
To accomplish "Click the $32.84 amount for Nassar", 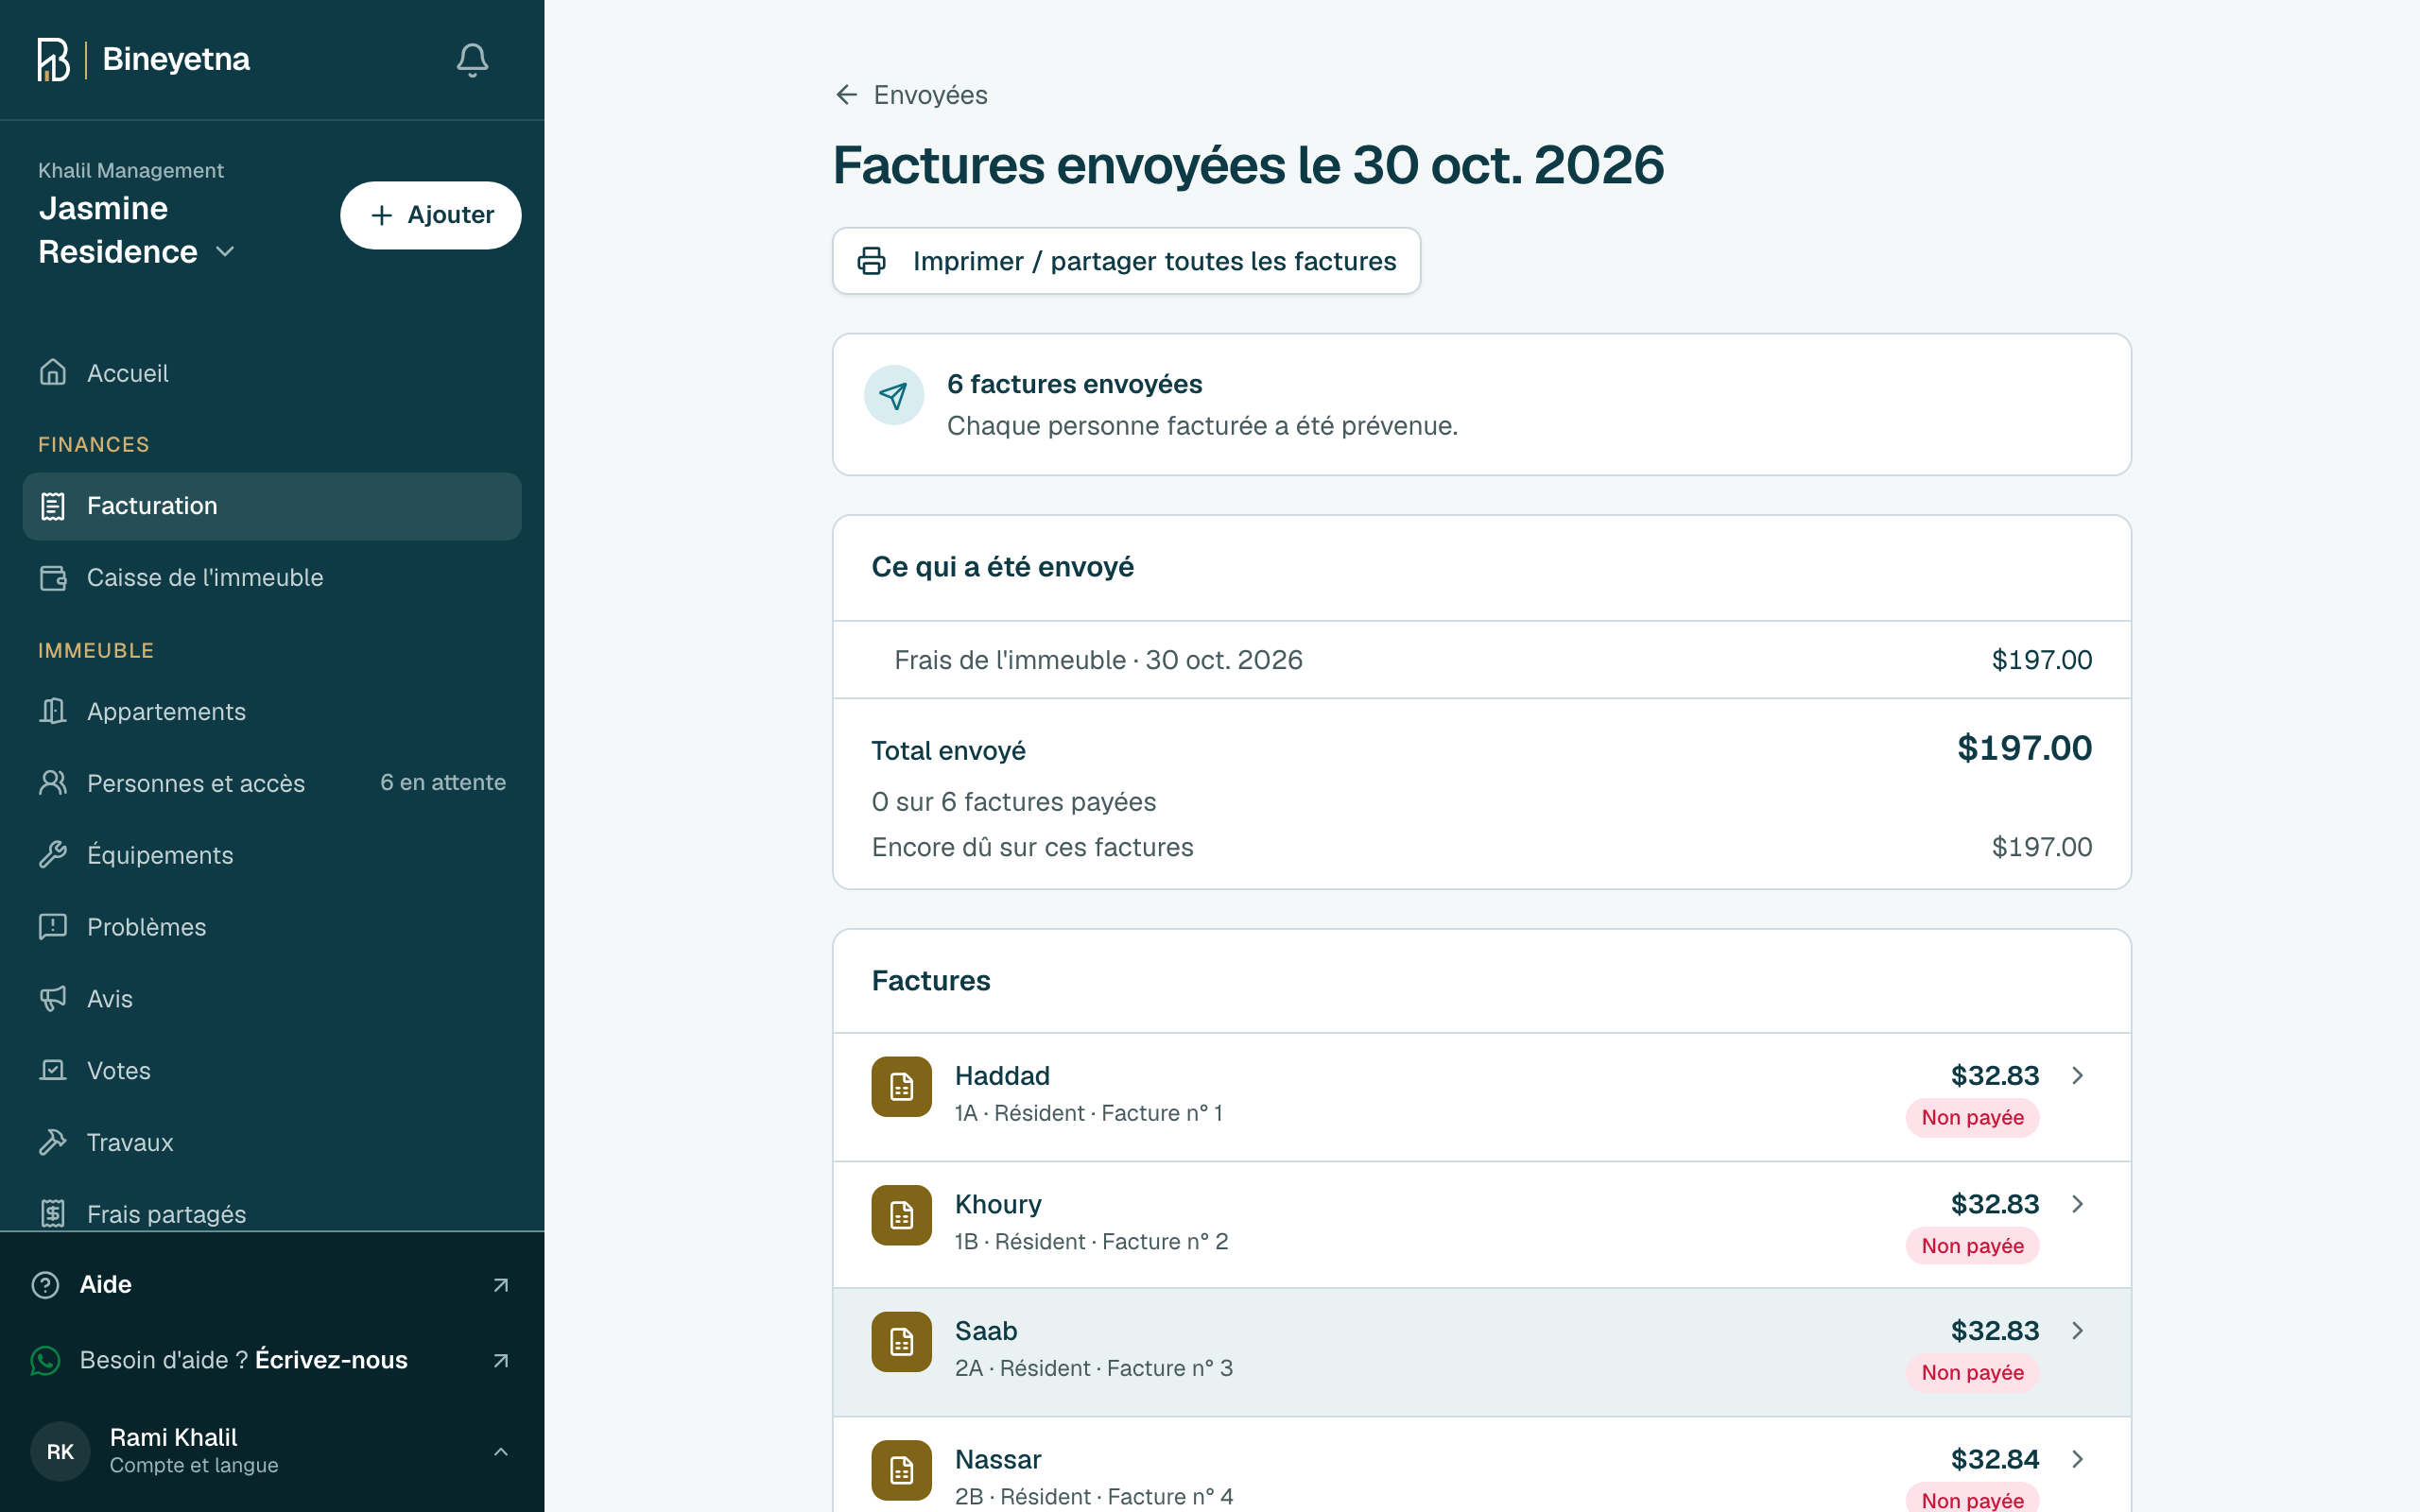I will click(x=1994, y=1459).
